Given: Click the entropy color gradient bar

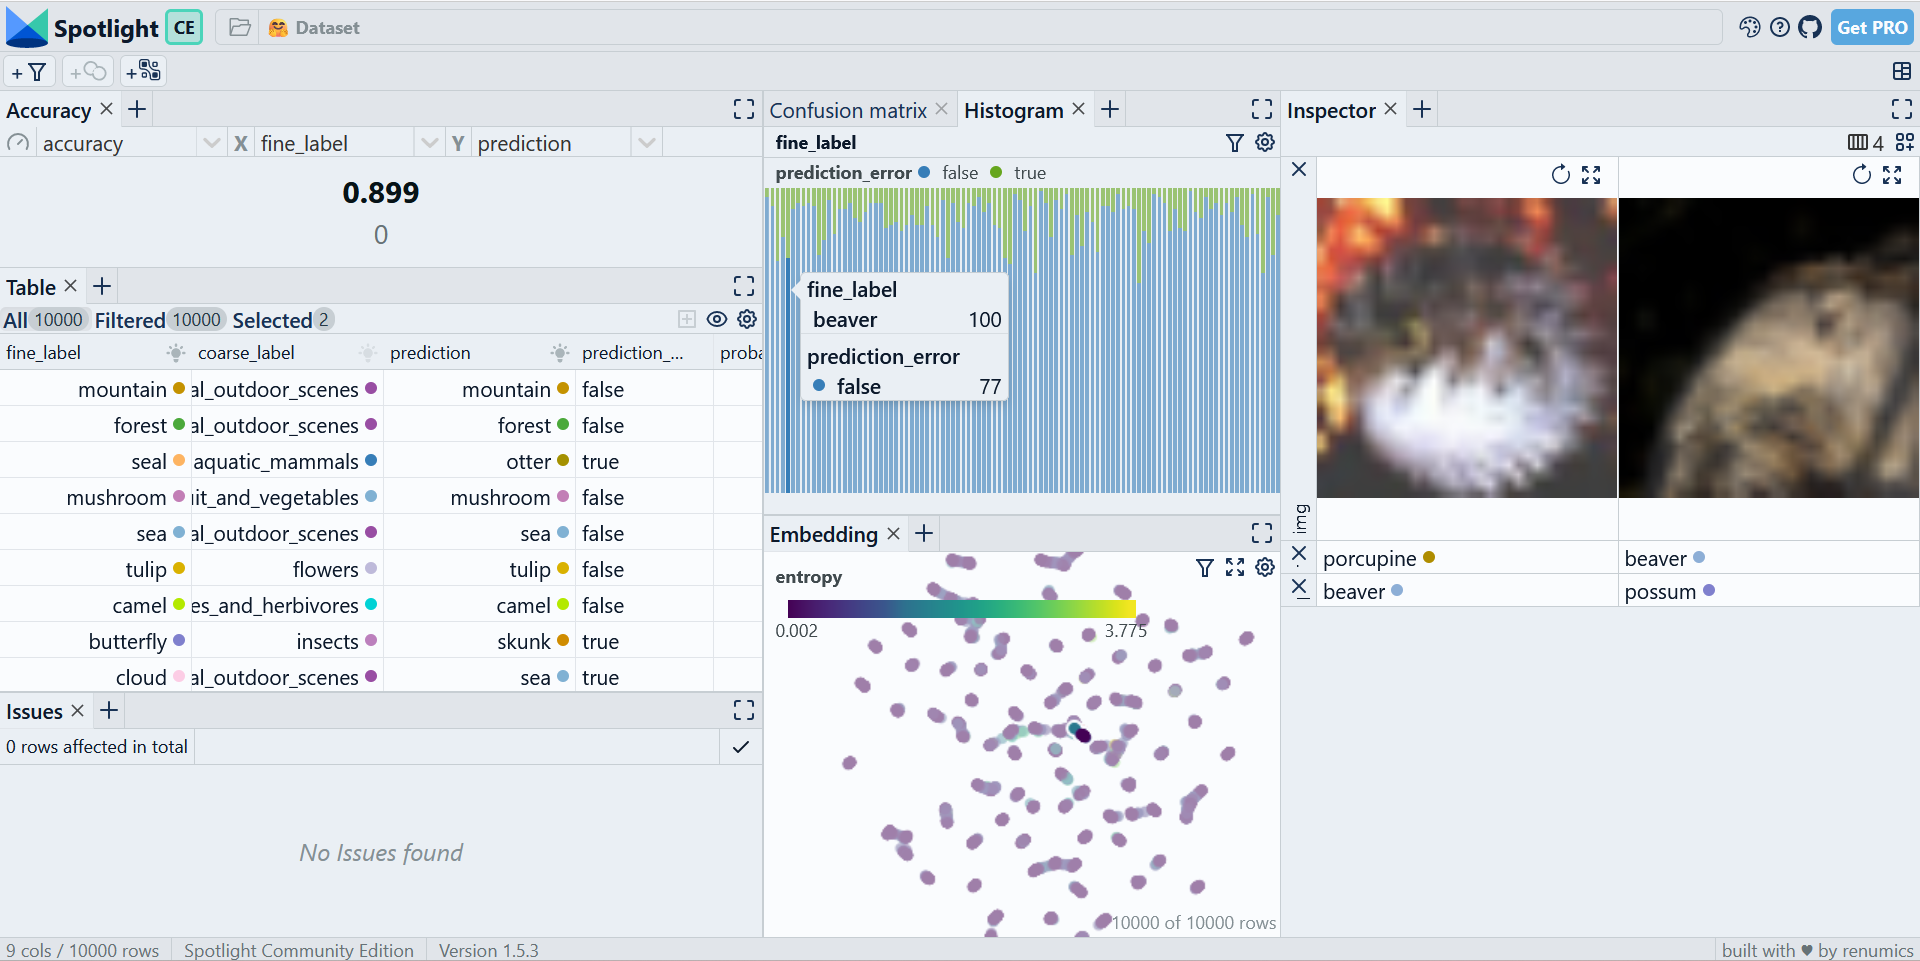Looking at the screenshot, I should (960, 608).
